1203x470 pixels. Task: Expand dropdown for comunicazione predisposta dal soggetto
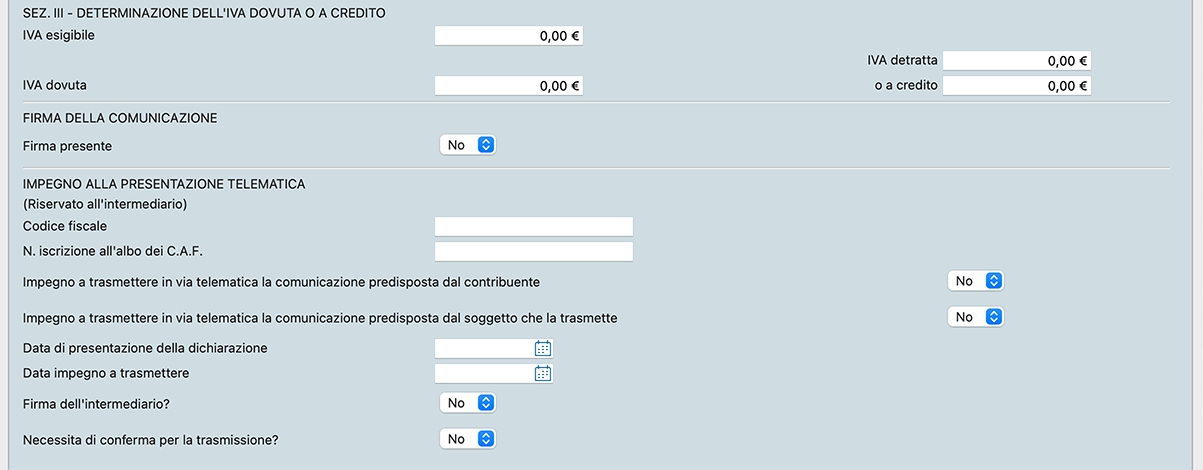(976, 317)
